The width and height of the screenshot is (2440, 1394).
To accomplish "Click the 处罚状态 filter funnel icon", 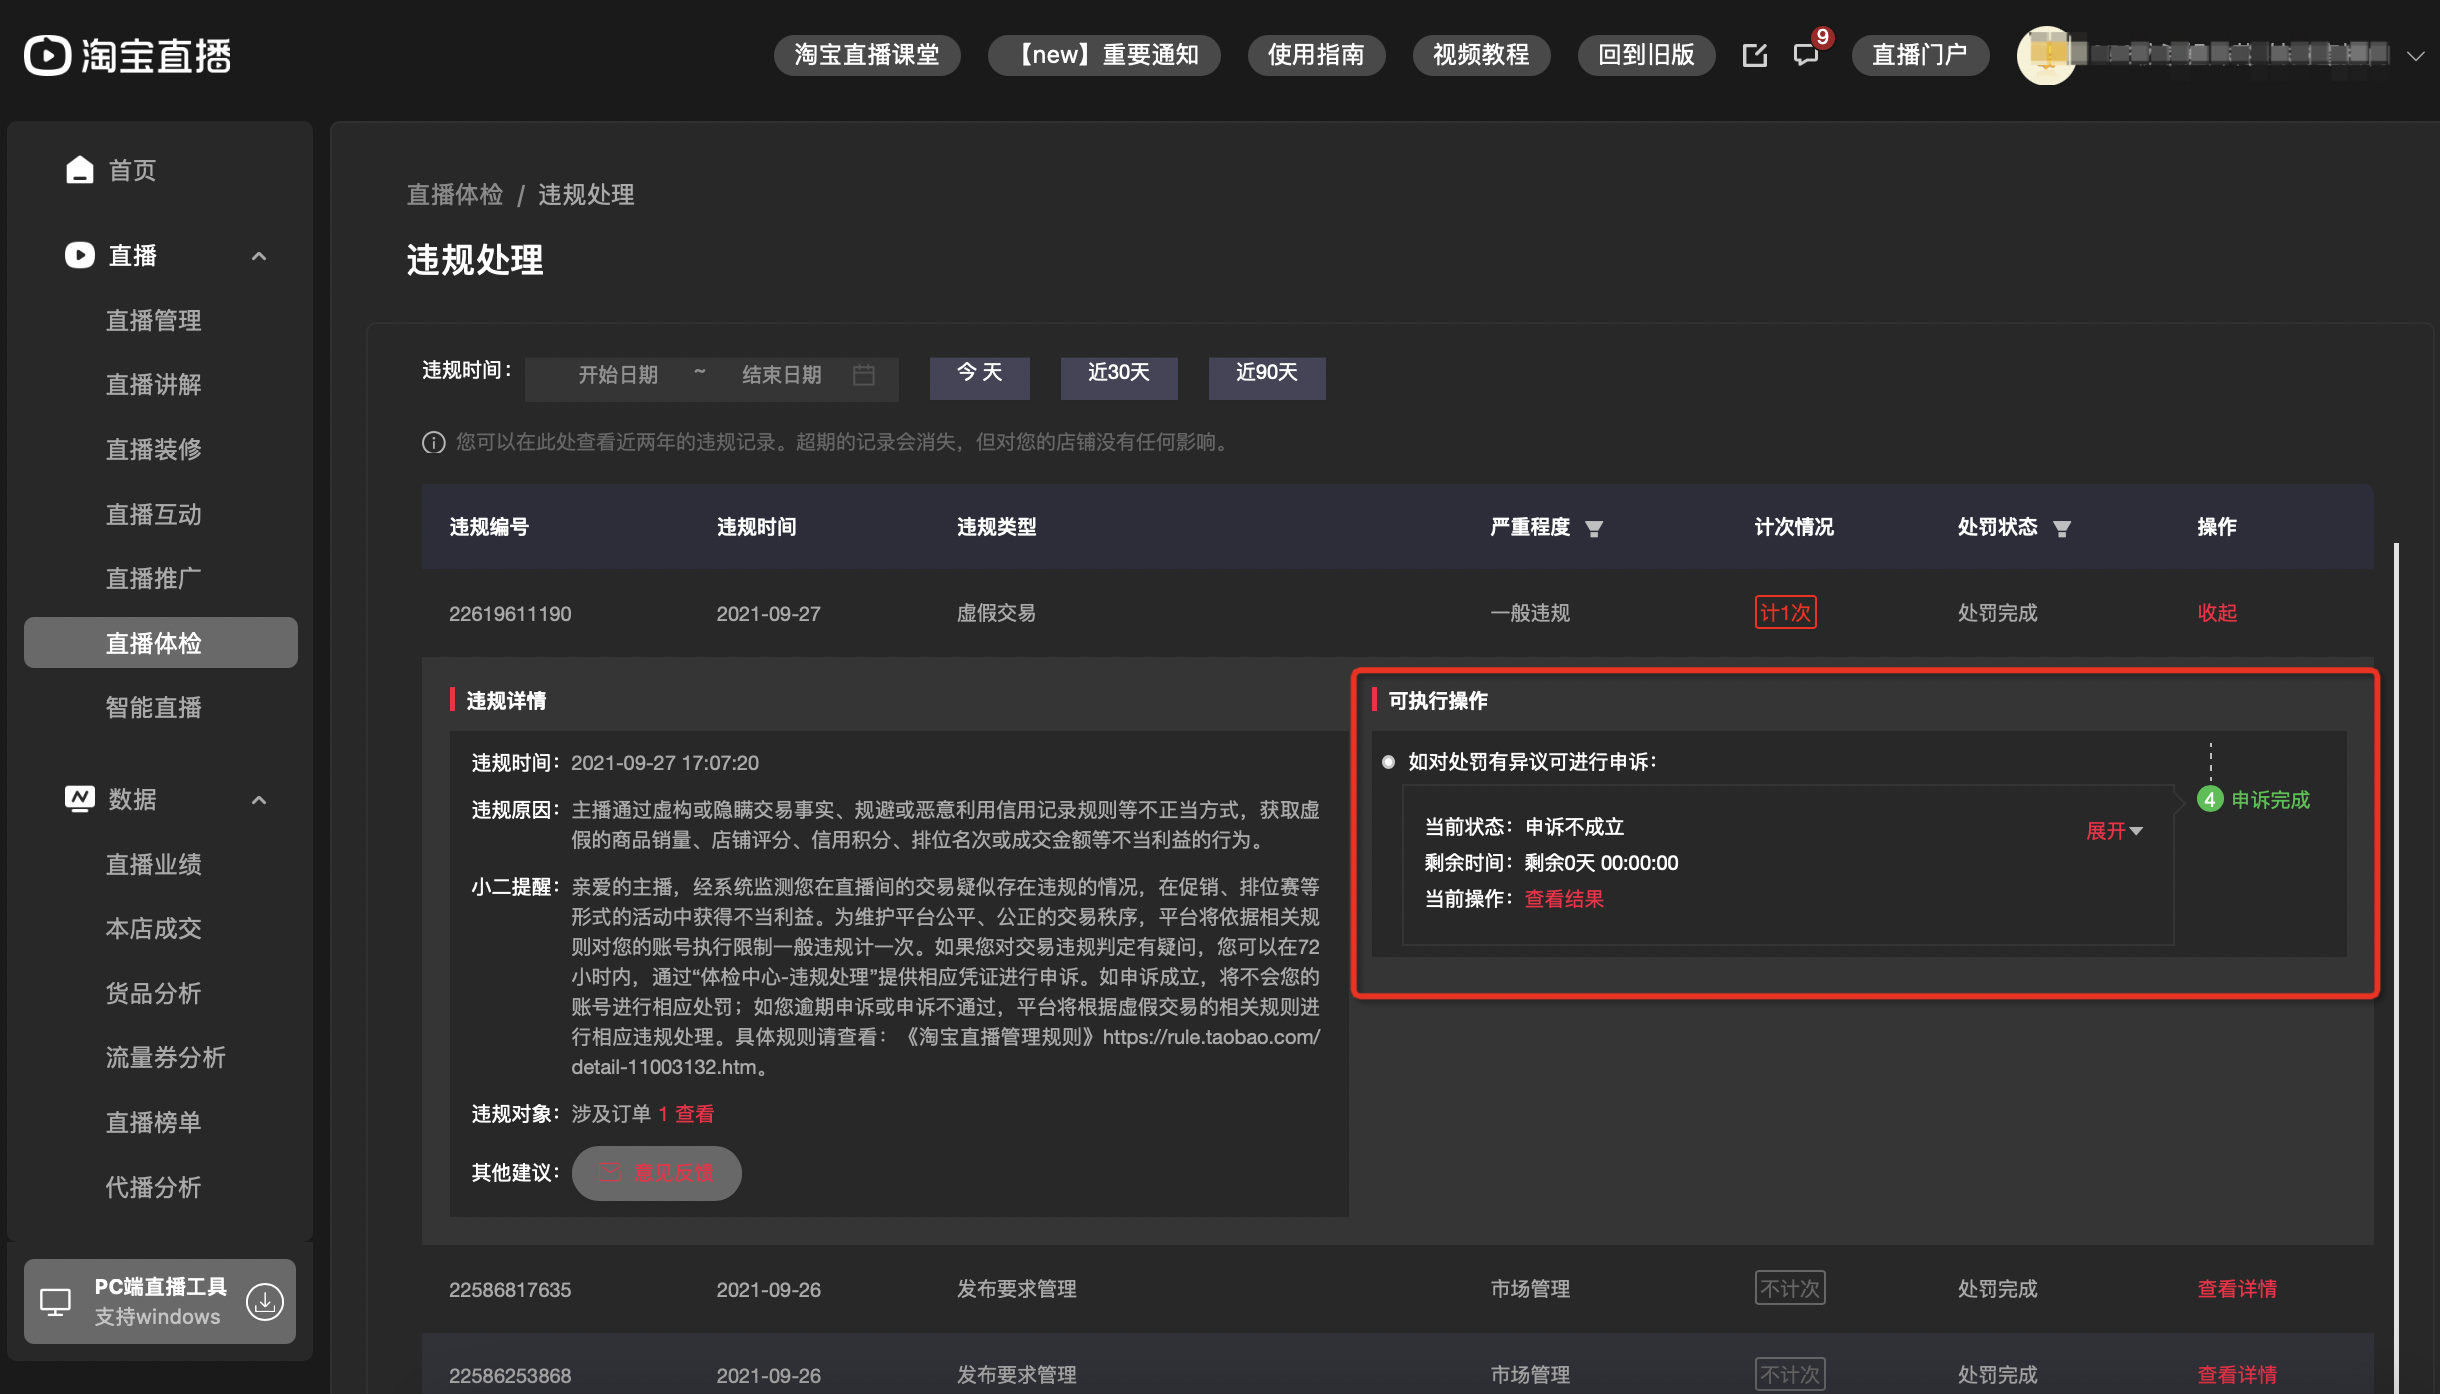I will point(2062,528).
